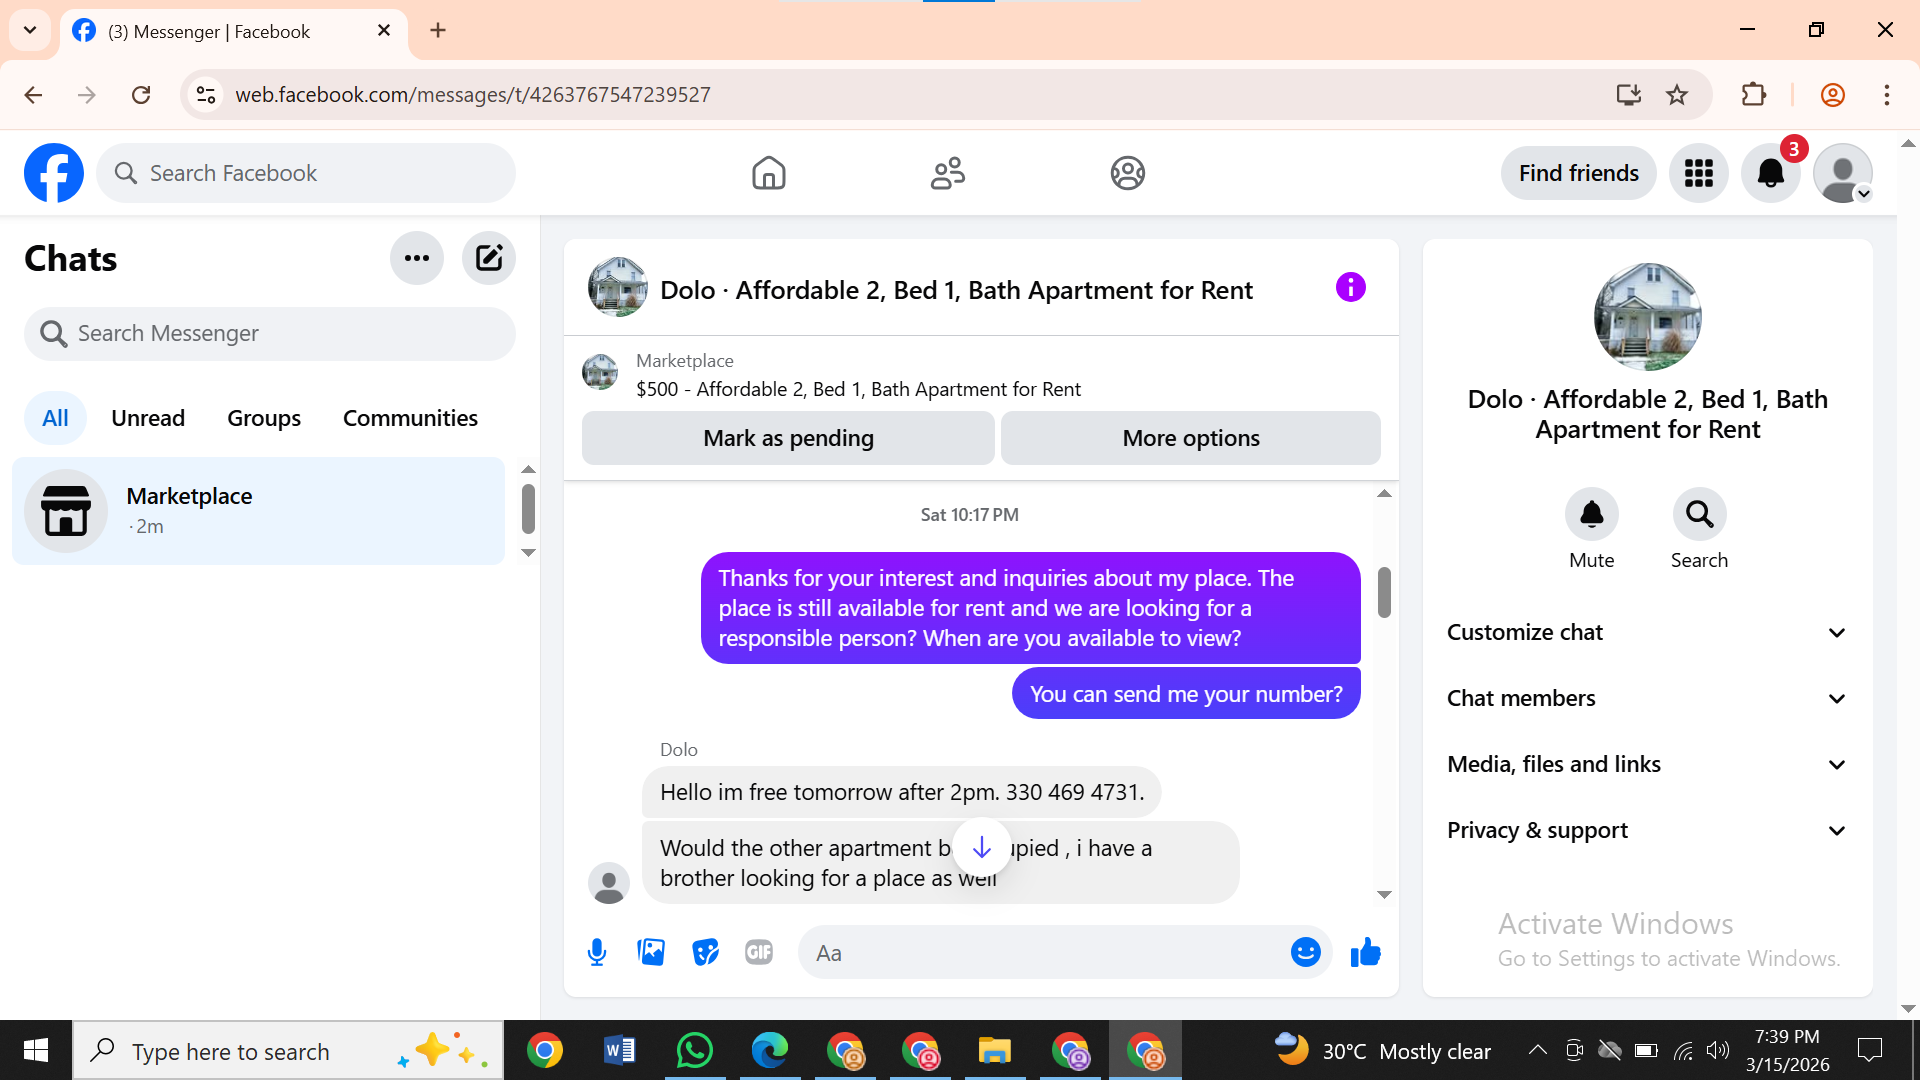Open conversation information icon
Image resolution: width=1920 pixels, height=1080 pixels.
pos(1350,288)
